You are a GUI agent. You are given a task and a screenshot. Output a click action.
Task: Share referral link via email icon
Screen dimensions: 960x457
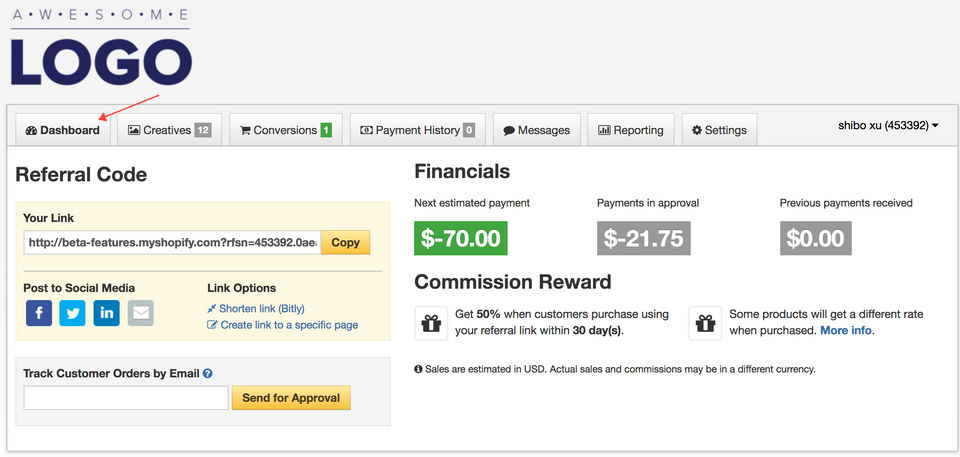(141, 313)
